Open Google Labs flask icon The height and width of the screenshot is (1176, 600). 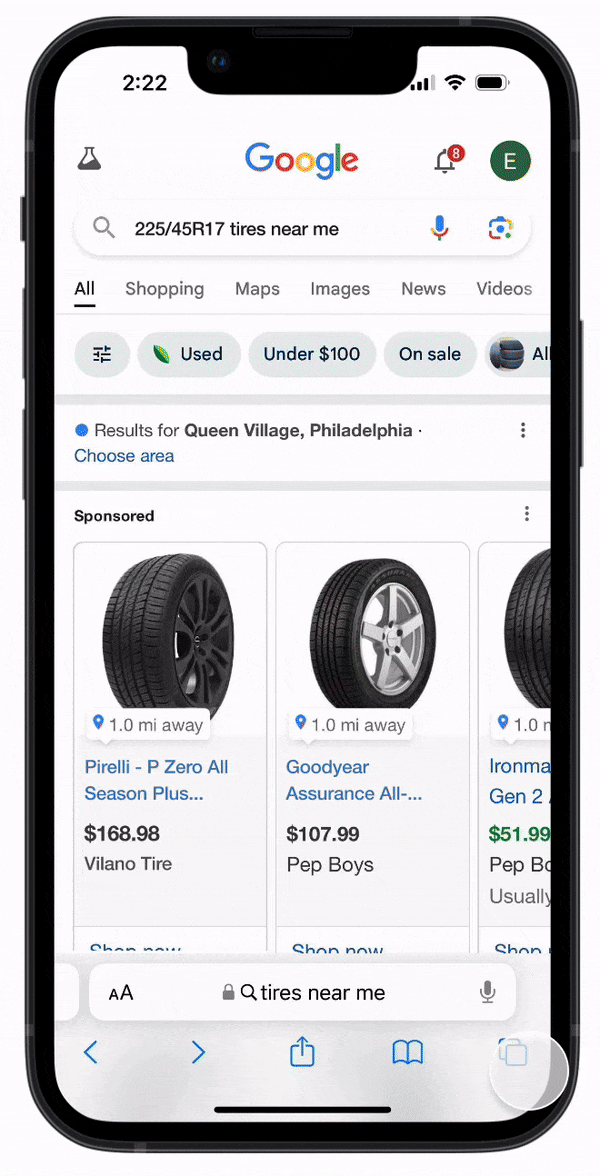89,159
